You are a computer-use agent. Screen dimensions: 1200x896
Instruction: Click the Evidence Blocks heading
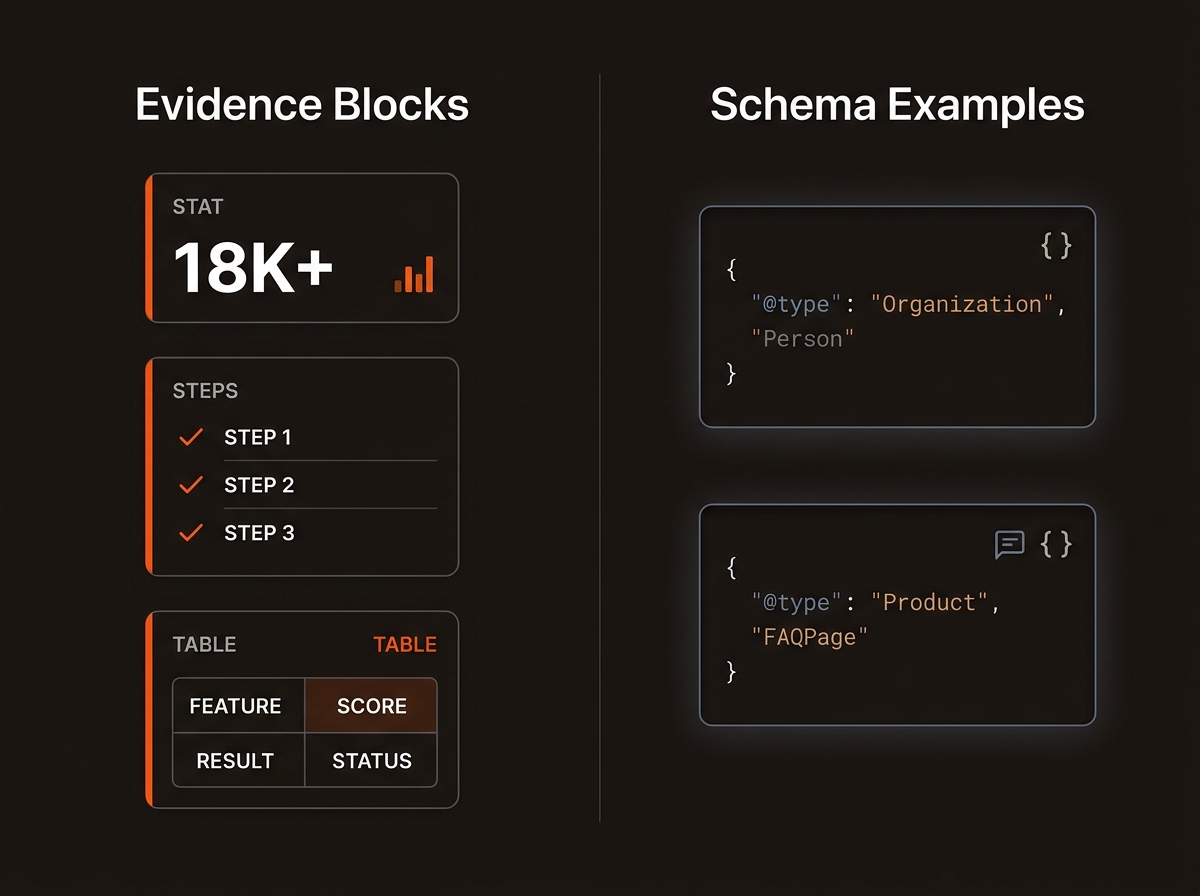pos(302,106)
